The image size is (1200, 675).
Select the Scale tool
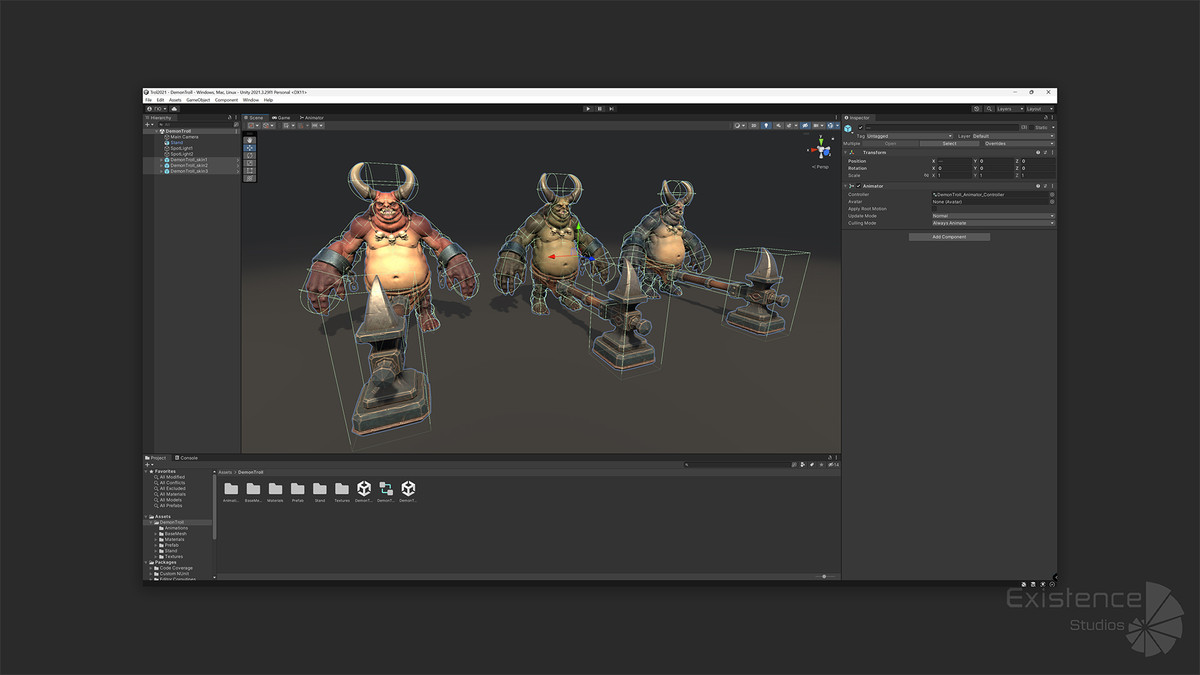point(250,163)
